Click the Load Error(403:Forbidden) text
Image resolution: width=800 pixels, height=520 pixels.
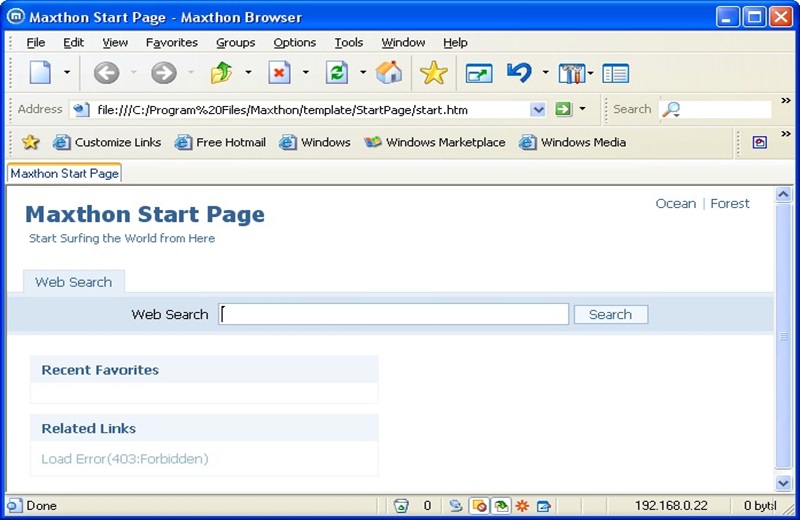point(125,459)
